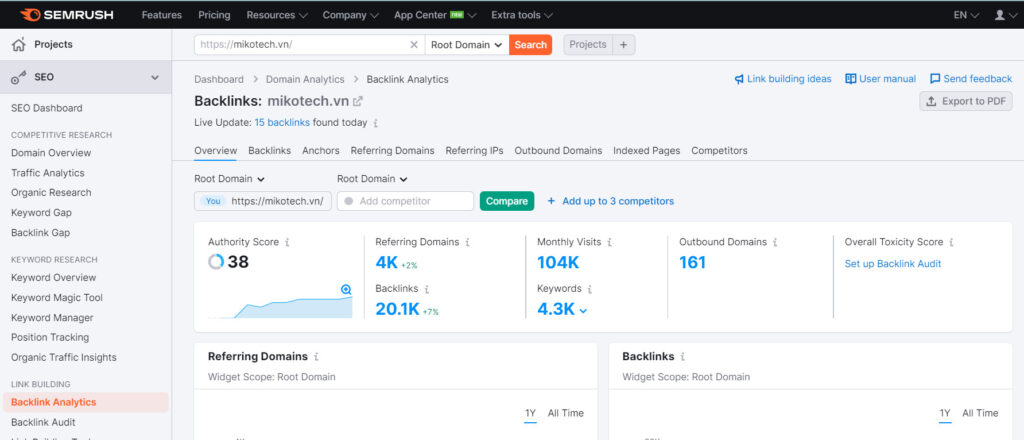Switch to the Competitors tab
The height and width of the screenshot is (440, 1024).
point(720,151)
